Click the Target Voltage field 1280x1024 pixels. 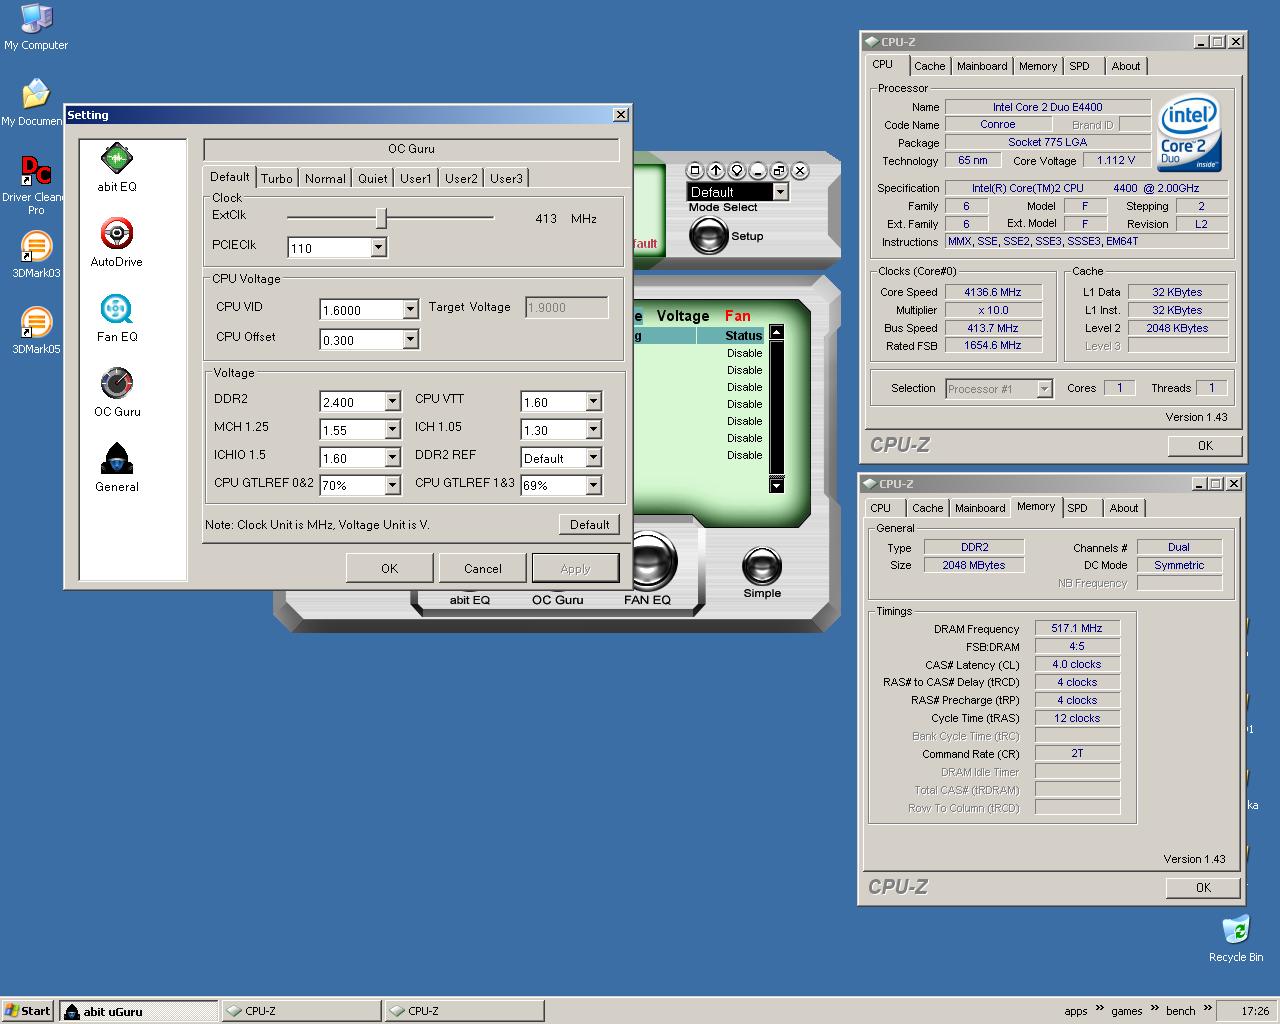pos(567,307)
